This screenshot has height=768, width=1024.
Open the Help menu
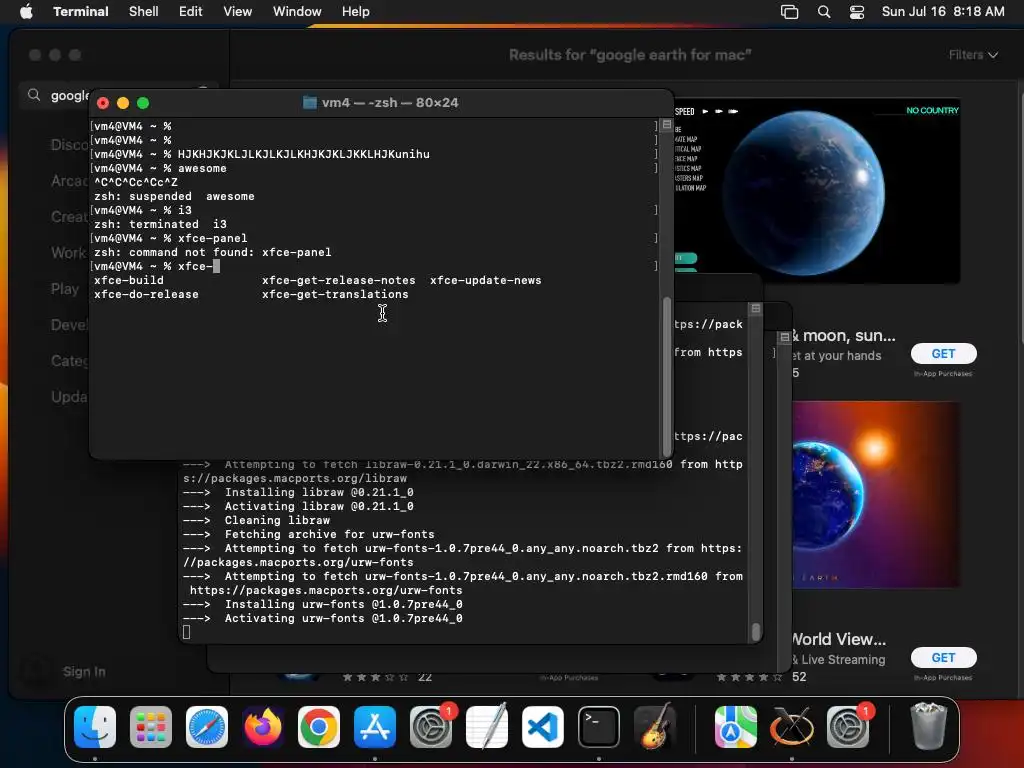[355, 11]
